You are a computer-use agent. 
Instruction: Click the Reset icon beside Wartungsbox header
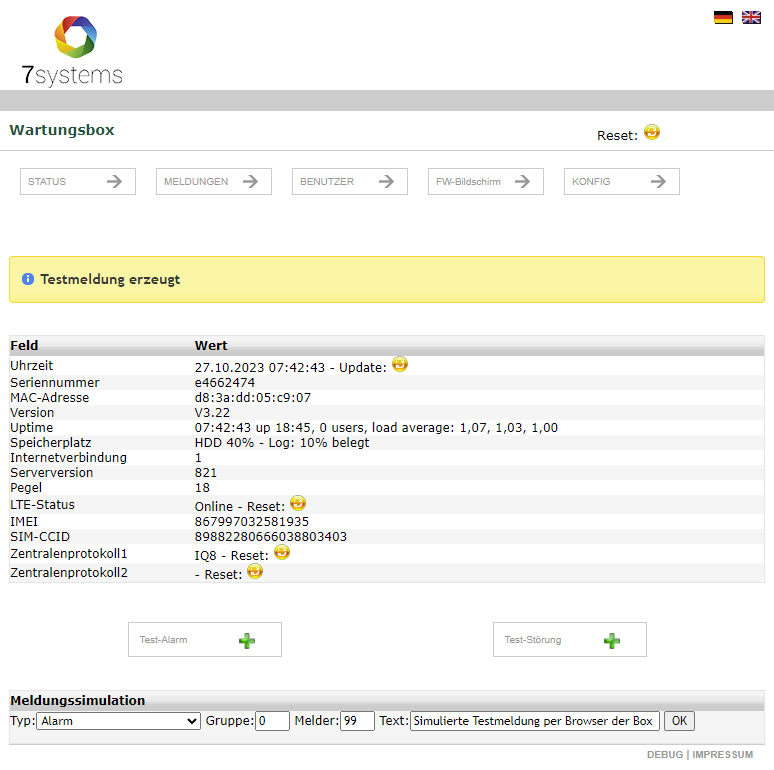(652, 132)
